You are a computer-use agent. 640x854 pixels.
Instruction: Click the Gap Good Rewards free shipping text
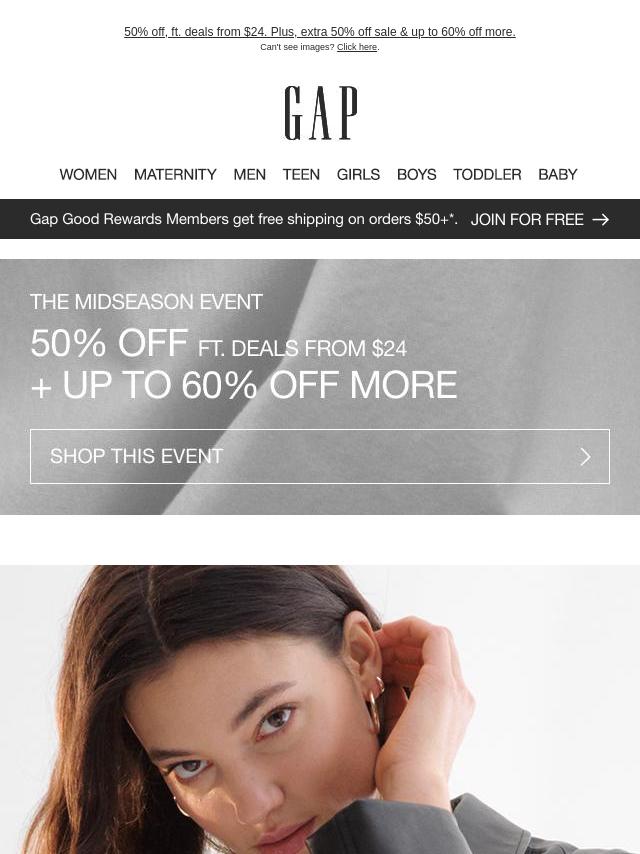243,219
